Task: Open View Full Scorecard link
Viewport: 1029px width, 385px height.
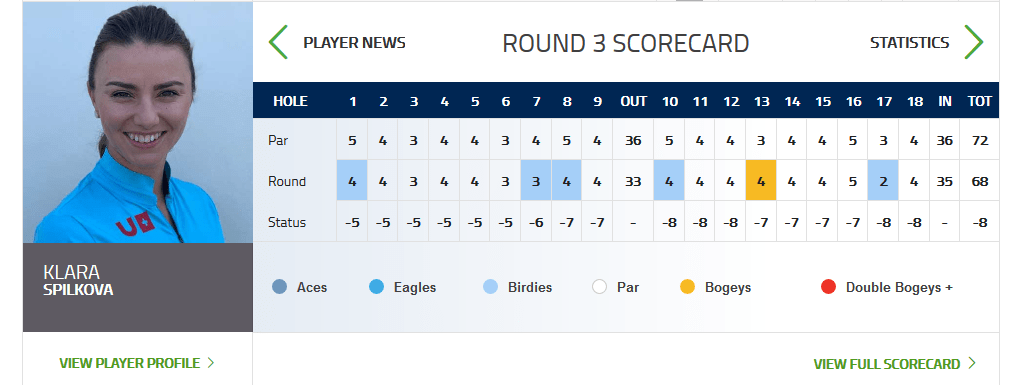Action: [887, 364]
